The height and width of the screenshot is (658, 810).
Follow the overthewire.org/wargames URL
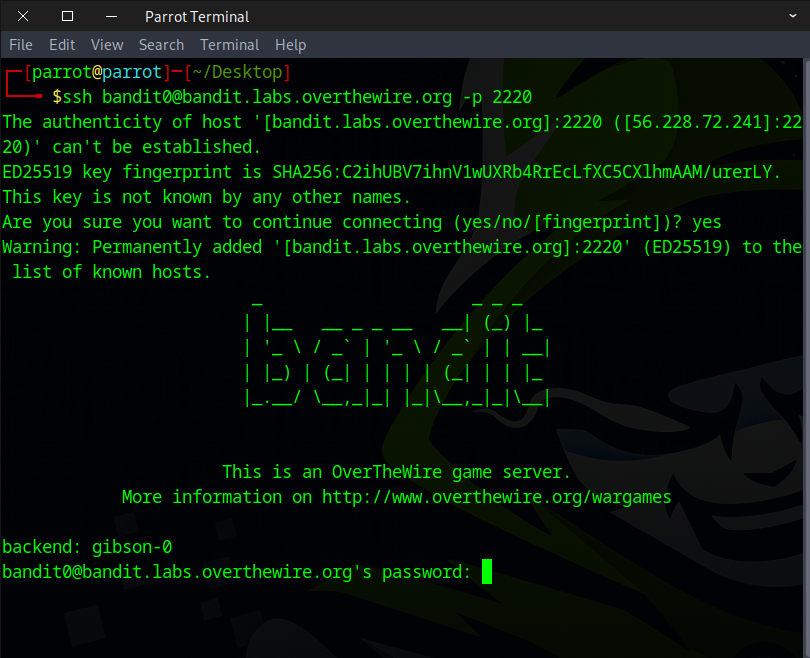[496, 497]
